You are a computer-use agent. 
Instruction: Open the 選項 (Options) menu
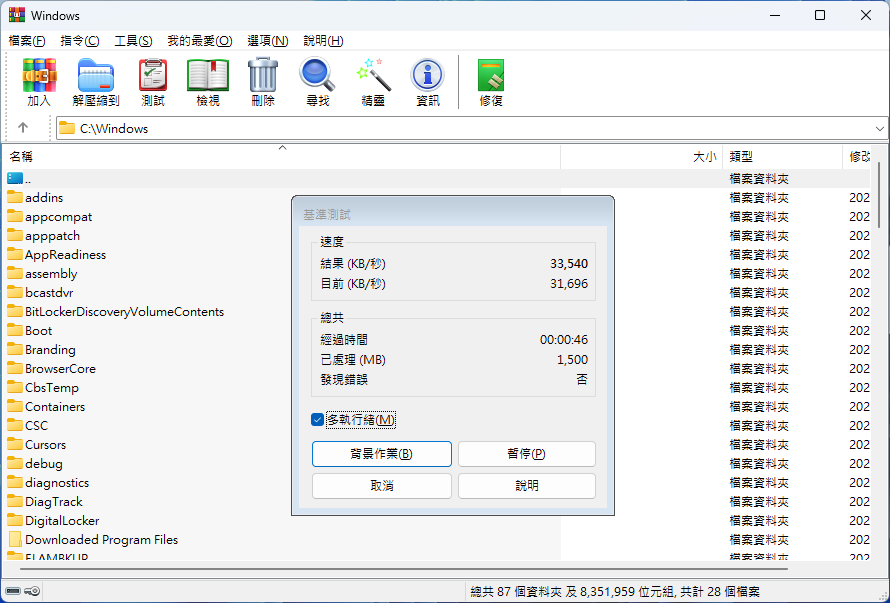click(x=267, y=41)
